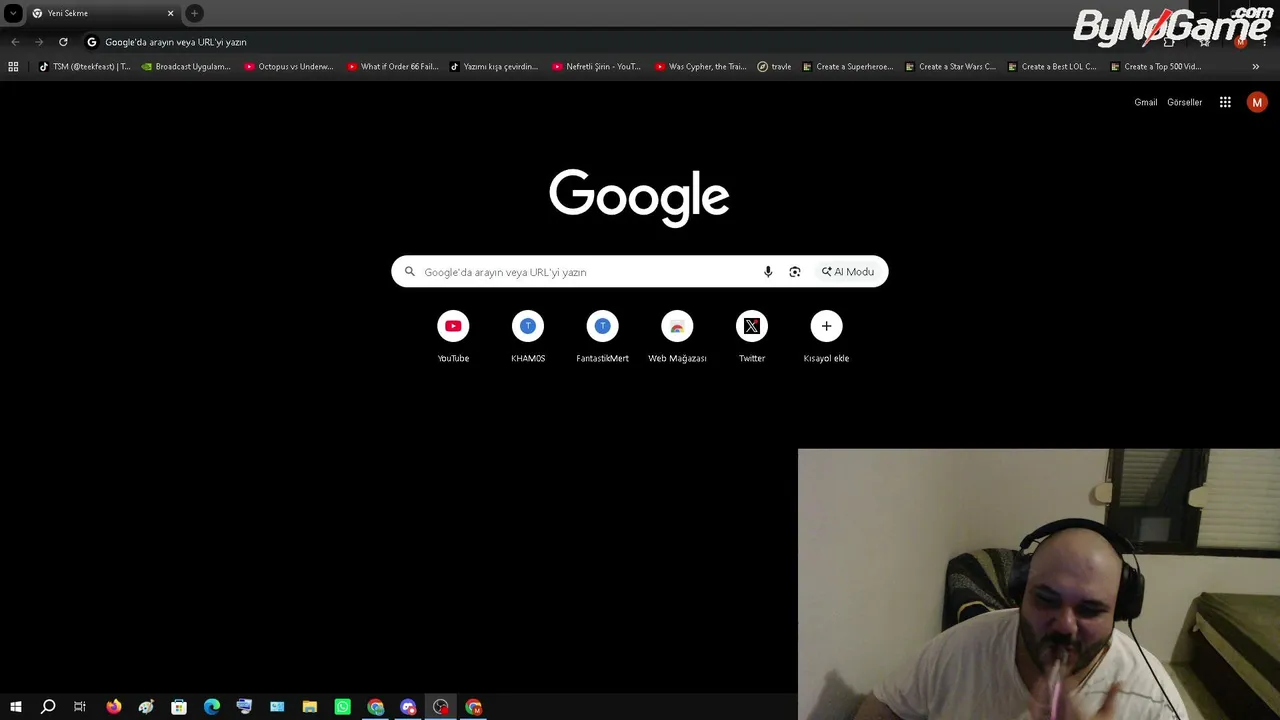Open the KHAMOS shortcut tile
1280x720 pixels.
pyautogui.click(x=528, y=337)
